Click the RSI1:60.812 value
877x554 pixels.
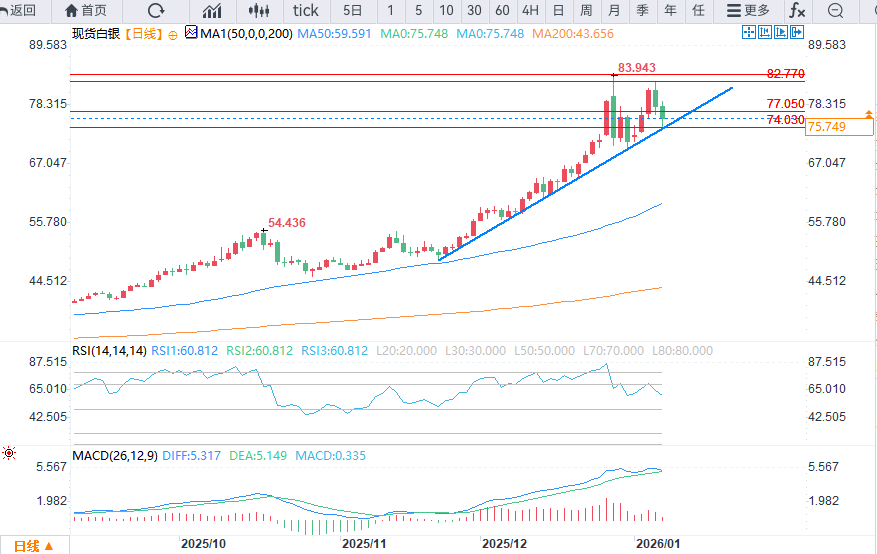(x=185, y=351)
